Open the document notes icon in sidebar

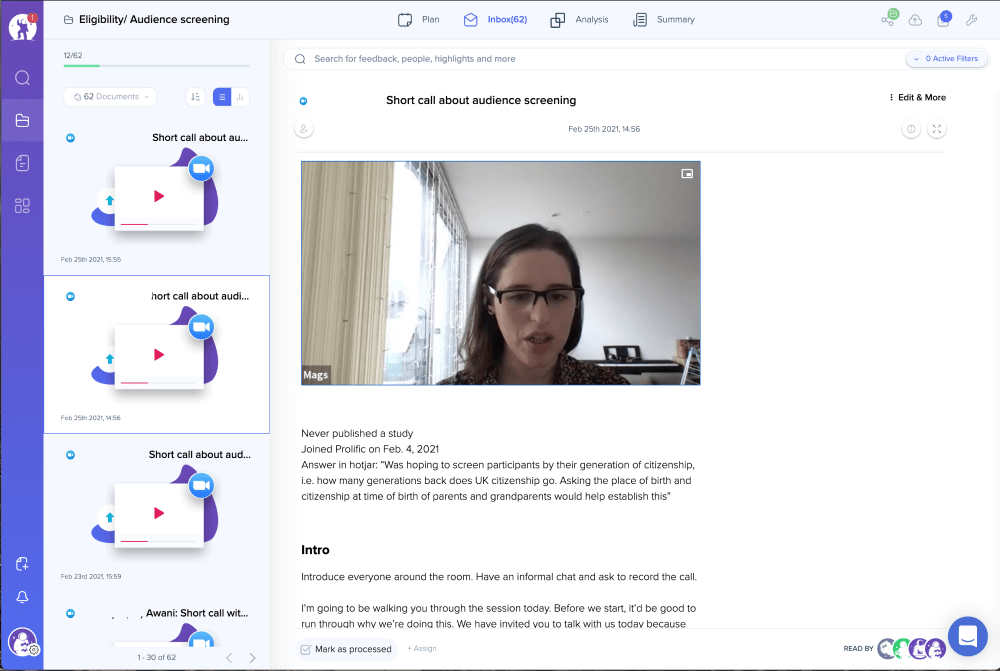[x=22, y=163]
